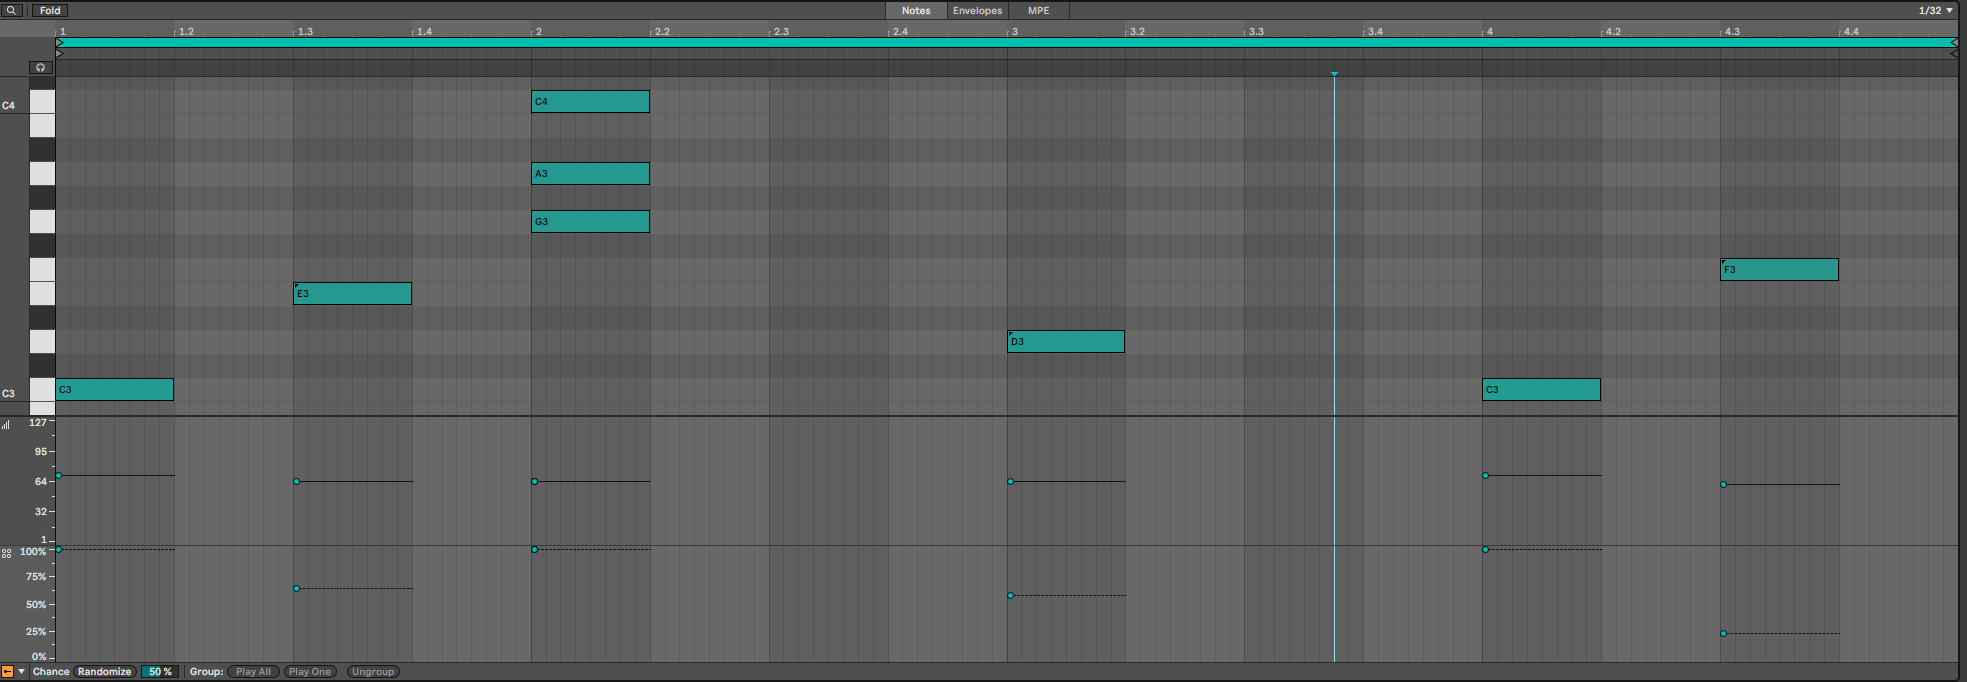The height and width of the screenshot is (682, 1967).
Task: Toggle the headphone note preview button
Action: pyautogui.click(x=40, y=68)
